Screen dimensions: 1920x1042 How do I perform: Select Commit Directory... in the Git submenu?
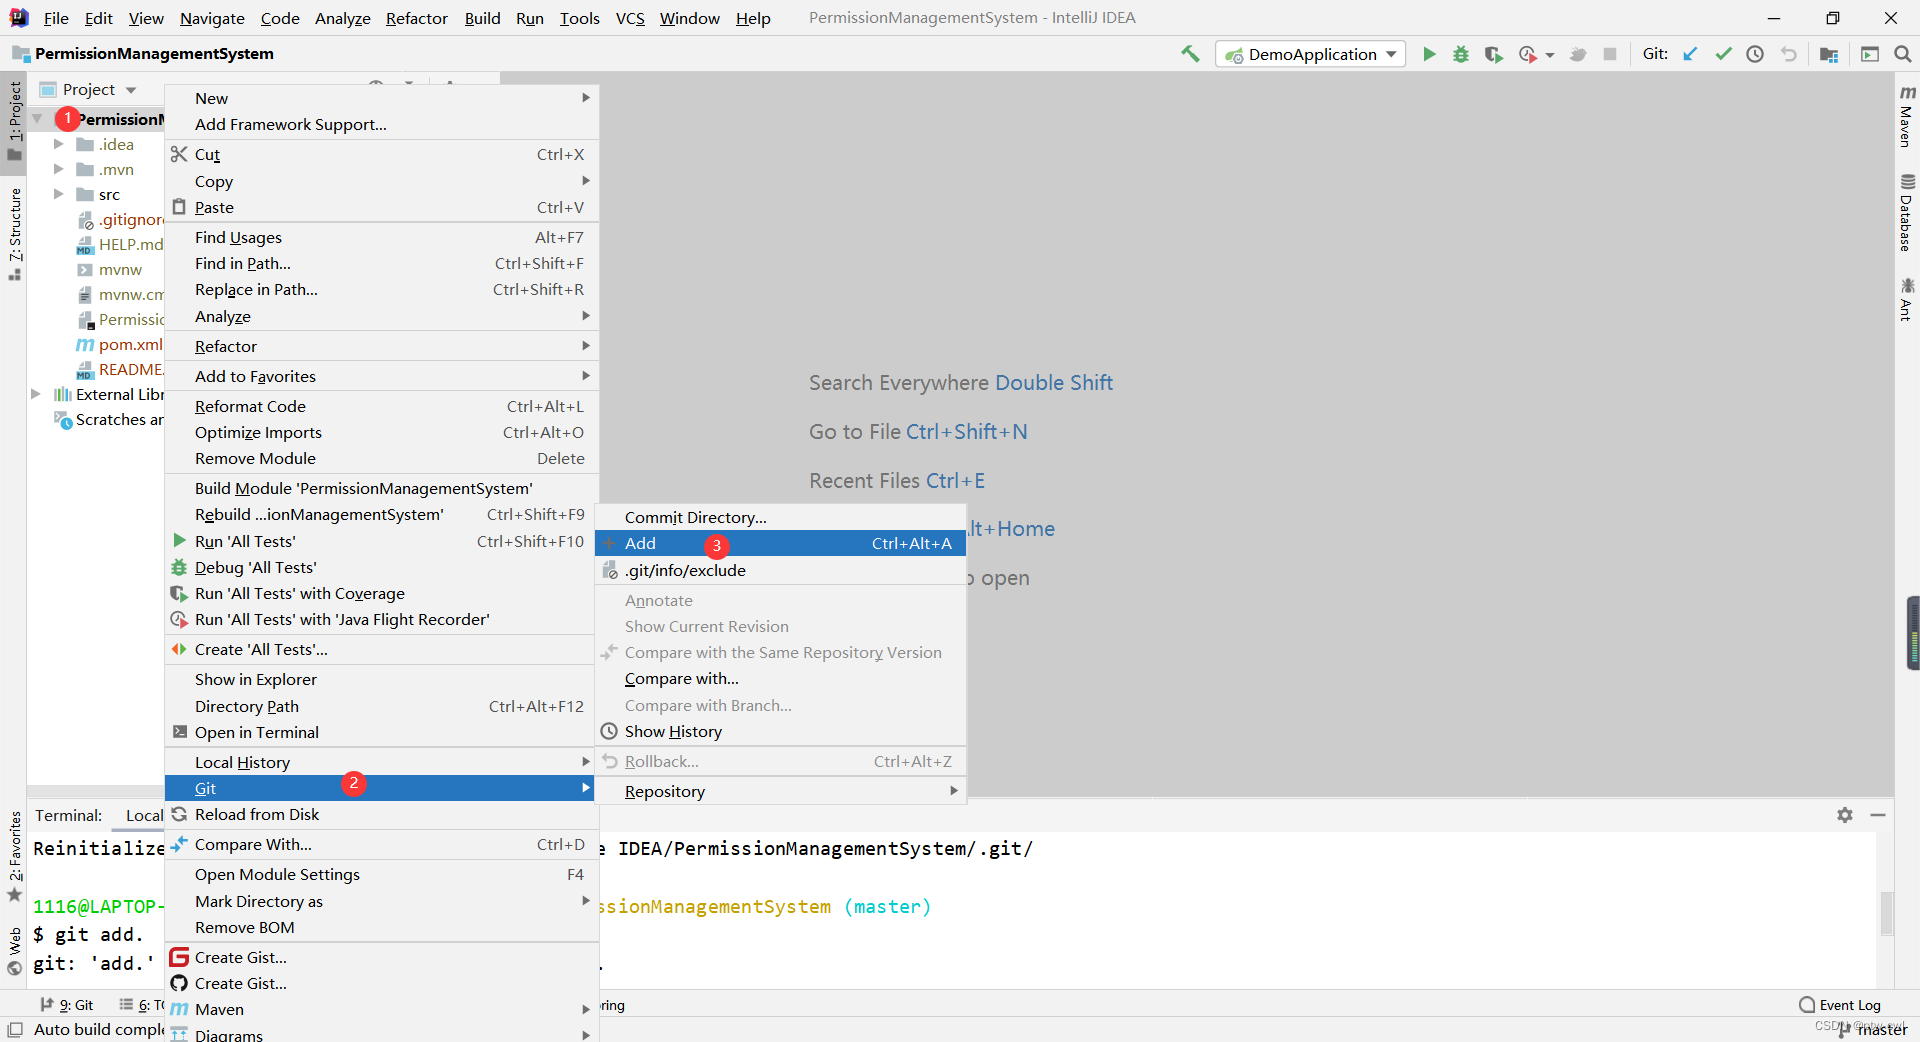[x=781, y=517]
